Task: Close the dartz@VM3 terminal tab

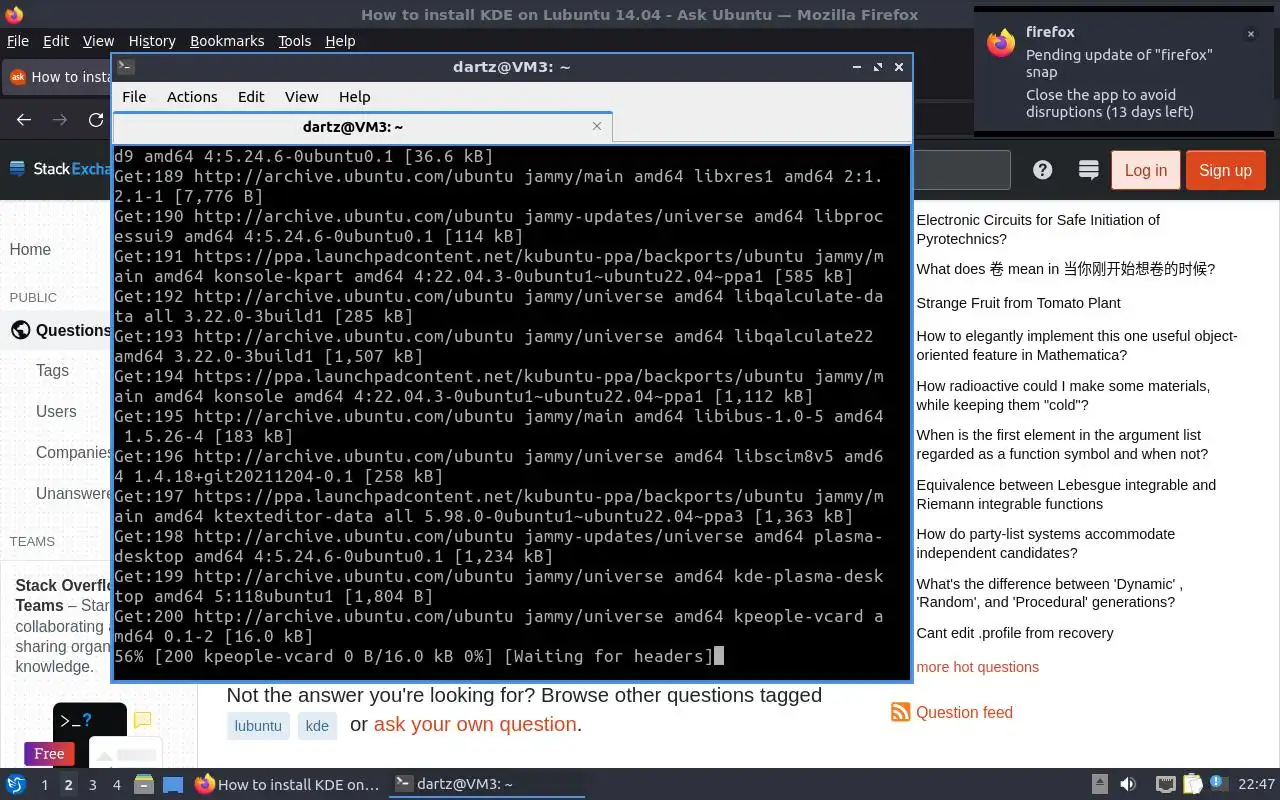Action: point(597,126)
